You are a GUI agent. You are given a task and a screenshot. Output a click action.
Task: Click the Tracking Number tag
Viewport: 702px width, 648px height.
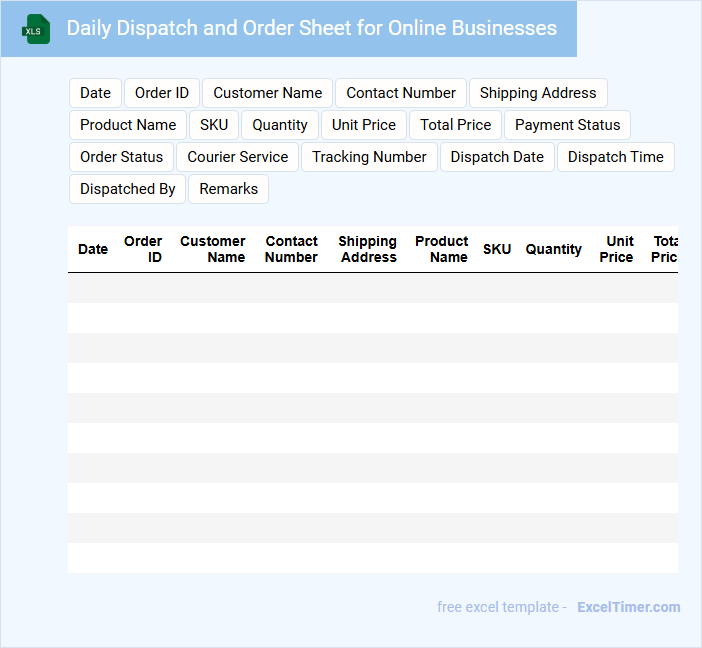[x=369, y=157]
